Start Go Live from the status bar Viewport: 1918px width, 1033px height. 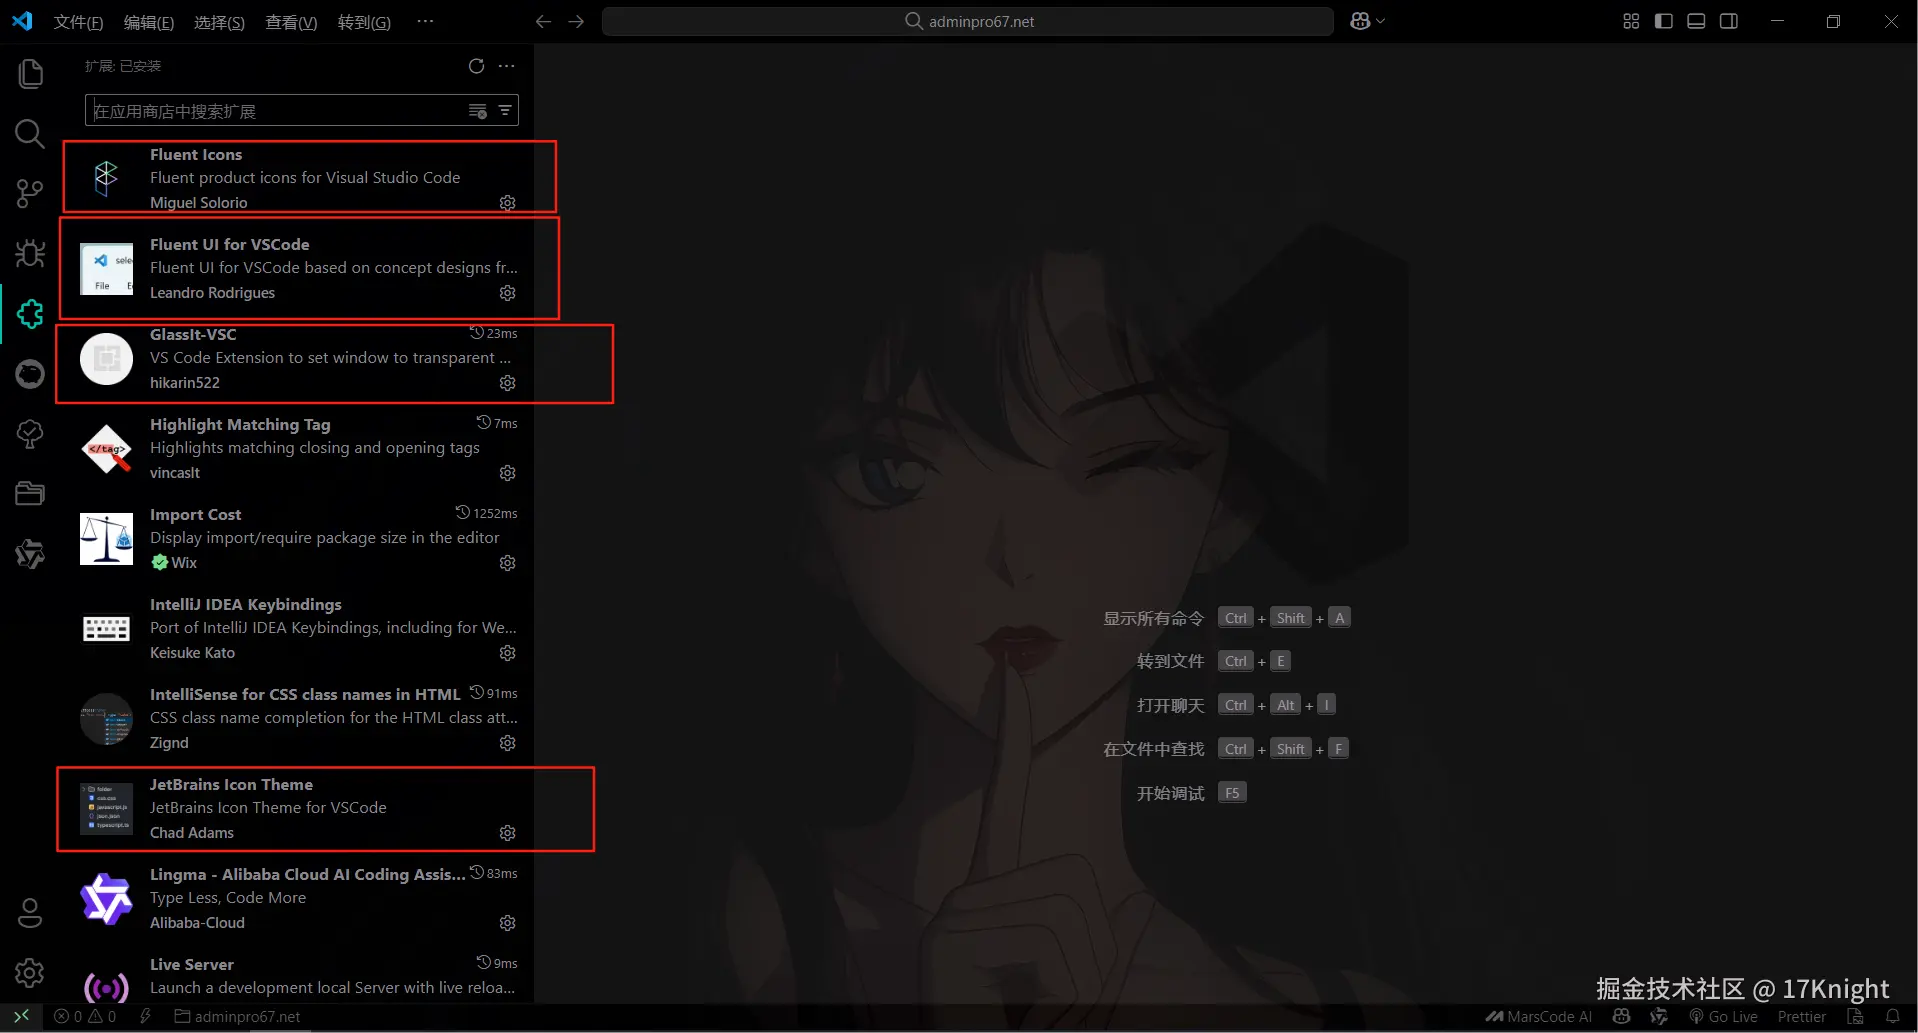click(x=1724, y=1016)
